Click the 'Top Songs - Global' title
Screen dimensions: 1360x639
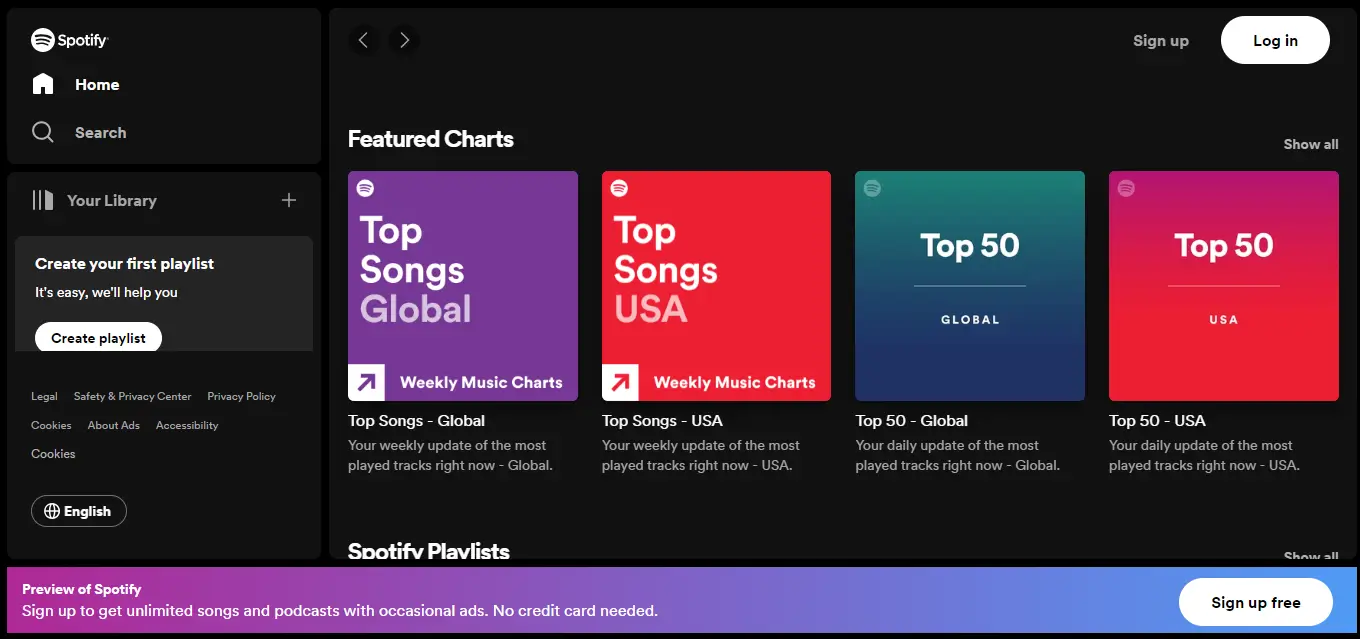(x=416, y=420)
